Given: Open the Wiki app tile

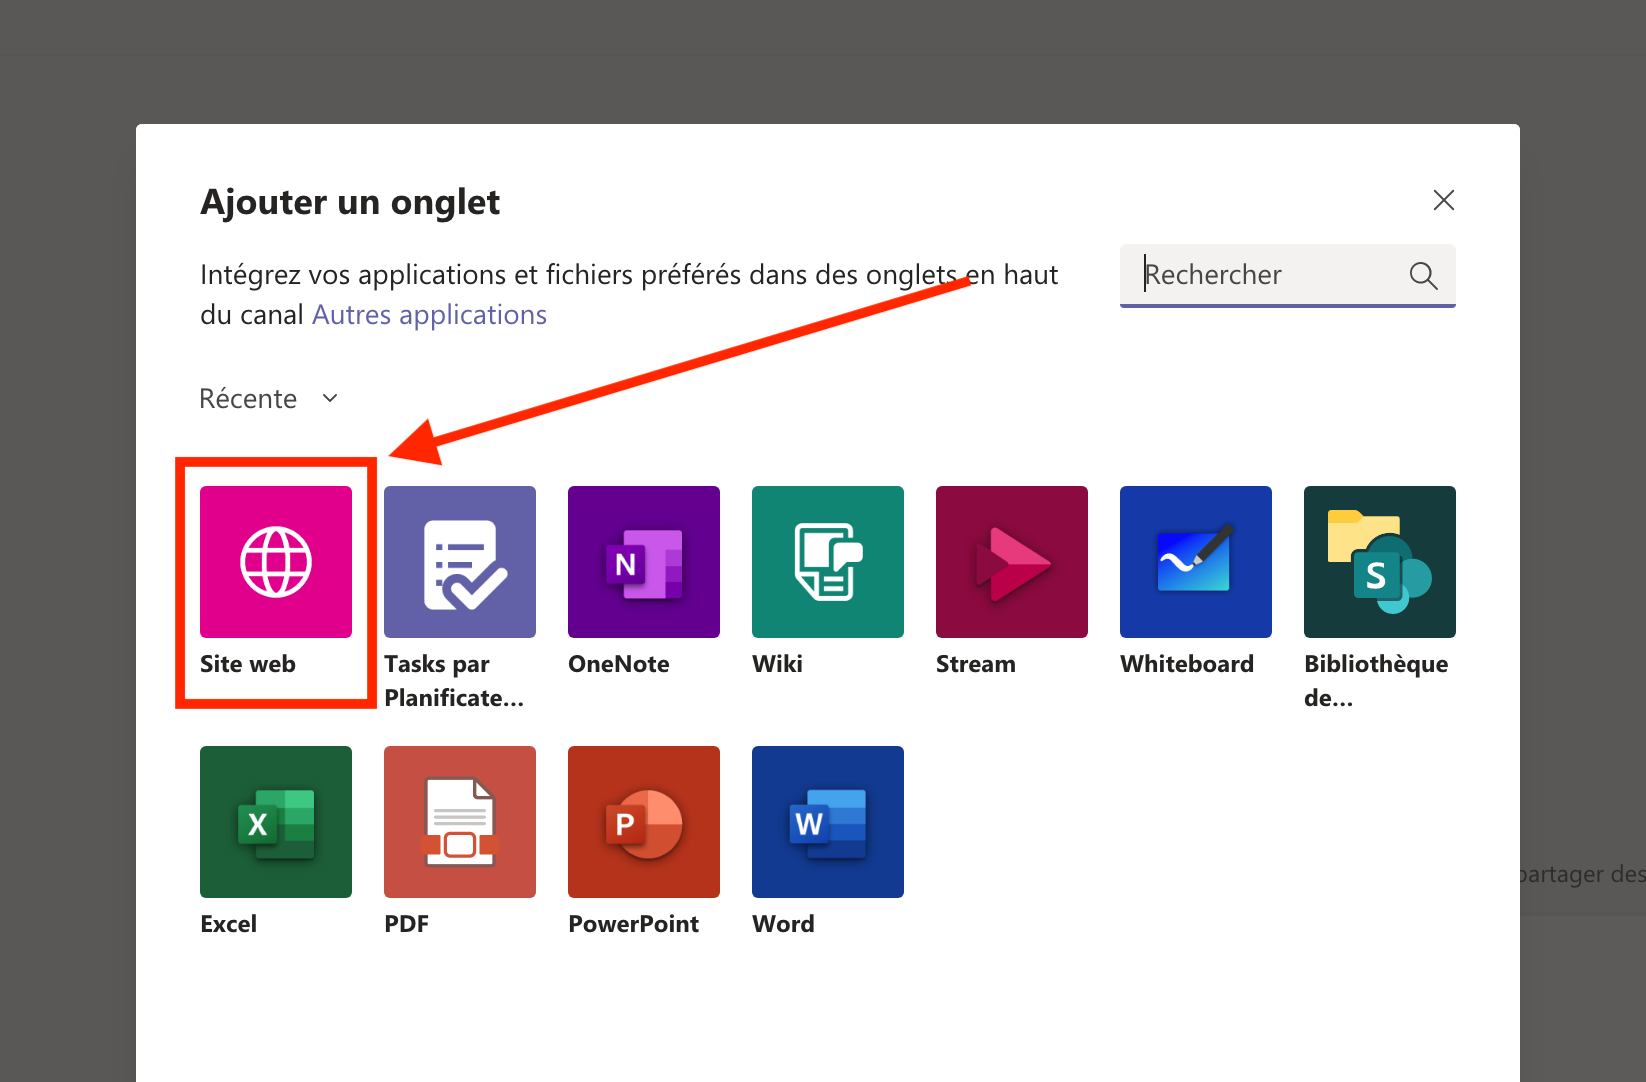Looking at the screenshot, I should click(x=828, y=562).
